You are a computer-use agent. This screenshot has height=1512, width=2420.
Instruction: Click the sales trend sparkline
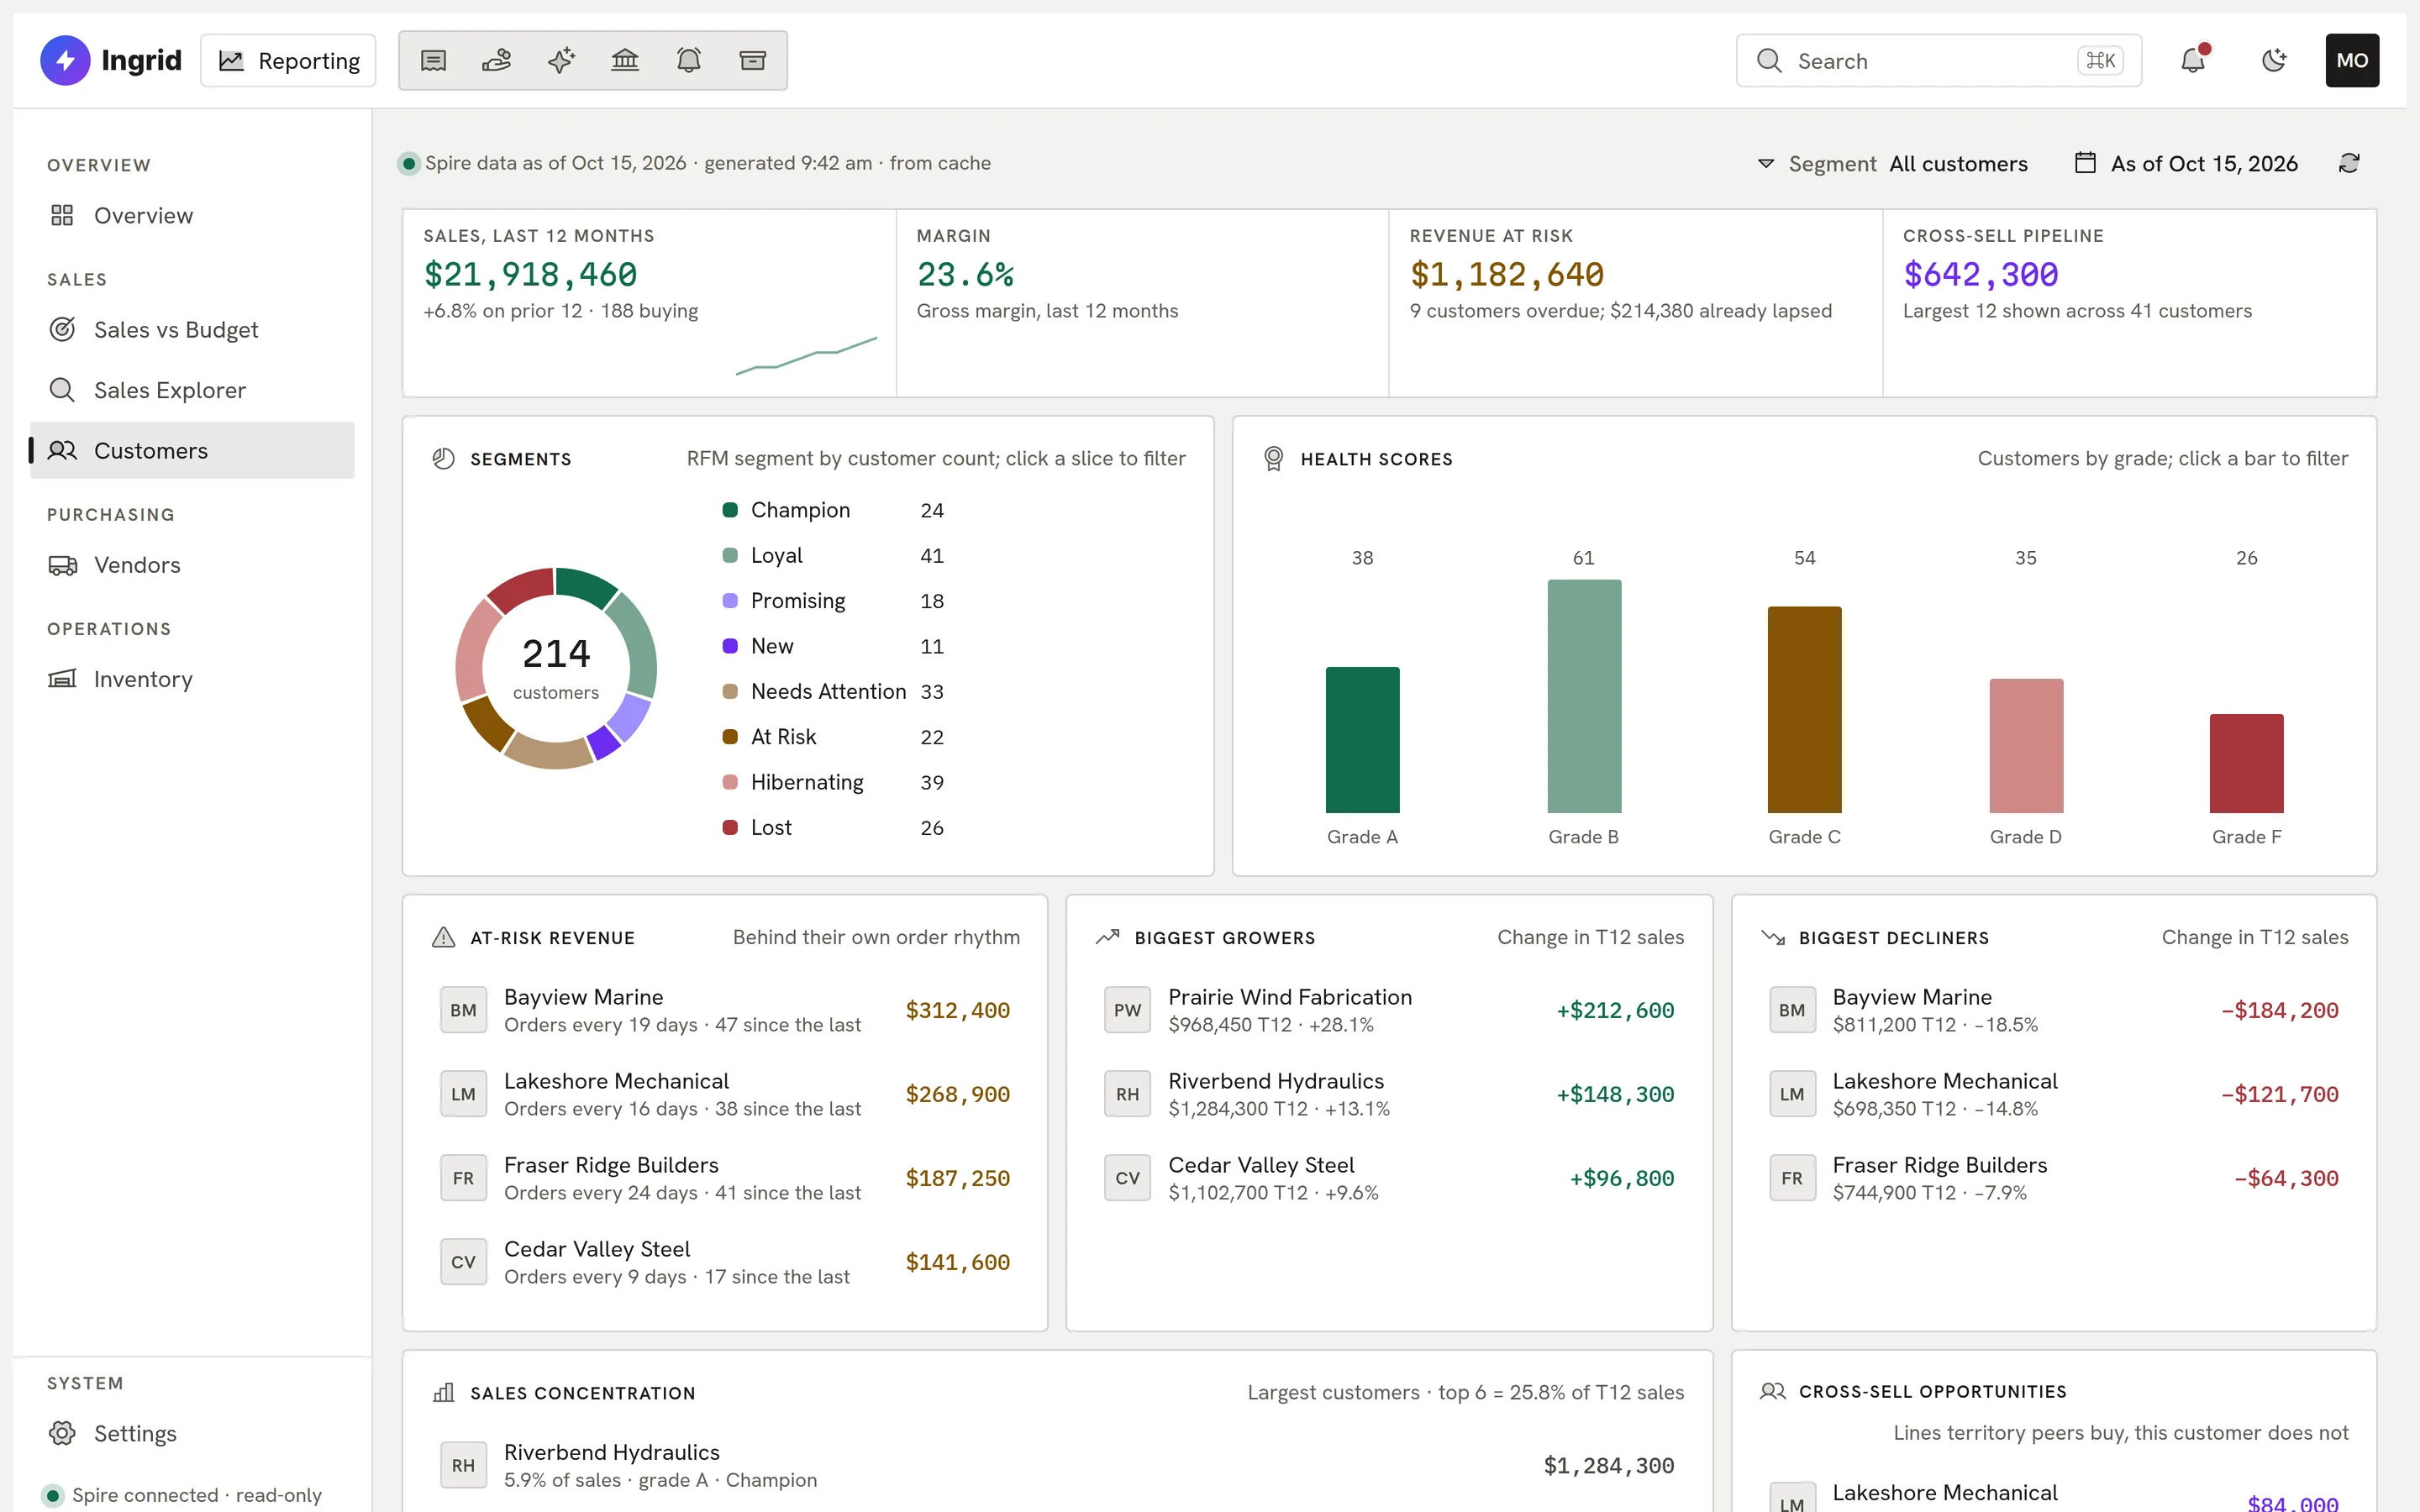(x=806, y=356)
